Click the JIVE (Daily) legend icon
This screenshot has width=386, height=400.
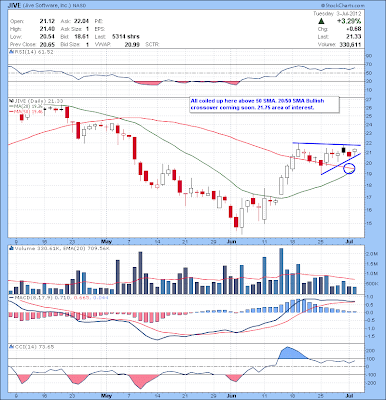tap(10, 100)
